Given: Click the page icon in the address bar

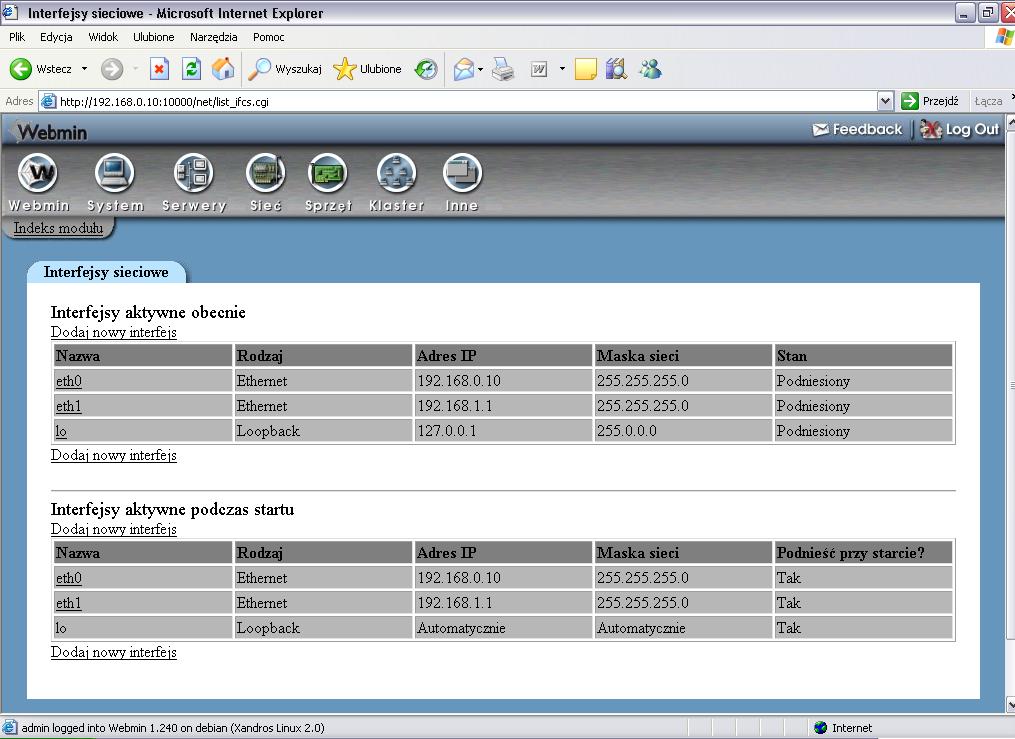Looking at the screenshot, I should [x=49, y=101].
